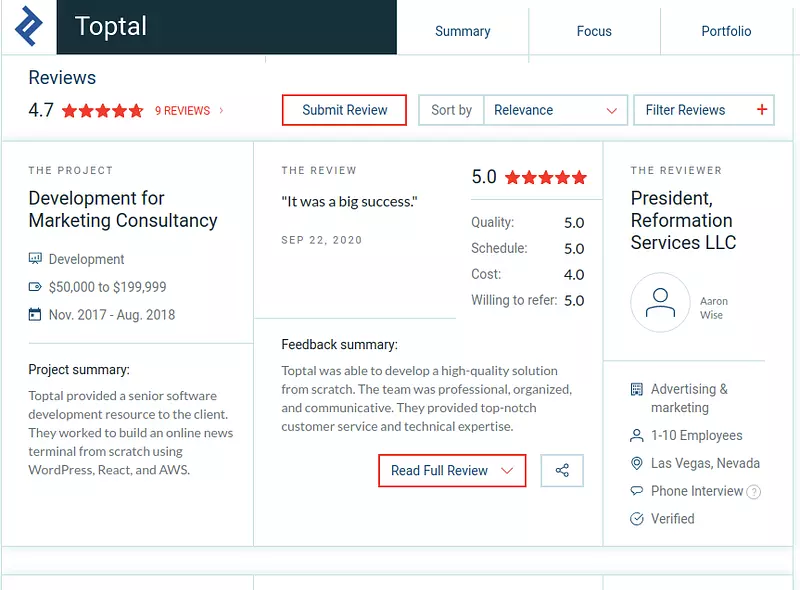Click the Las Vegas location pin icon
The height and width of the screenshot is (590, 800).
click(x=637, y=463)
